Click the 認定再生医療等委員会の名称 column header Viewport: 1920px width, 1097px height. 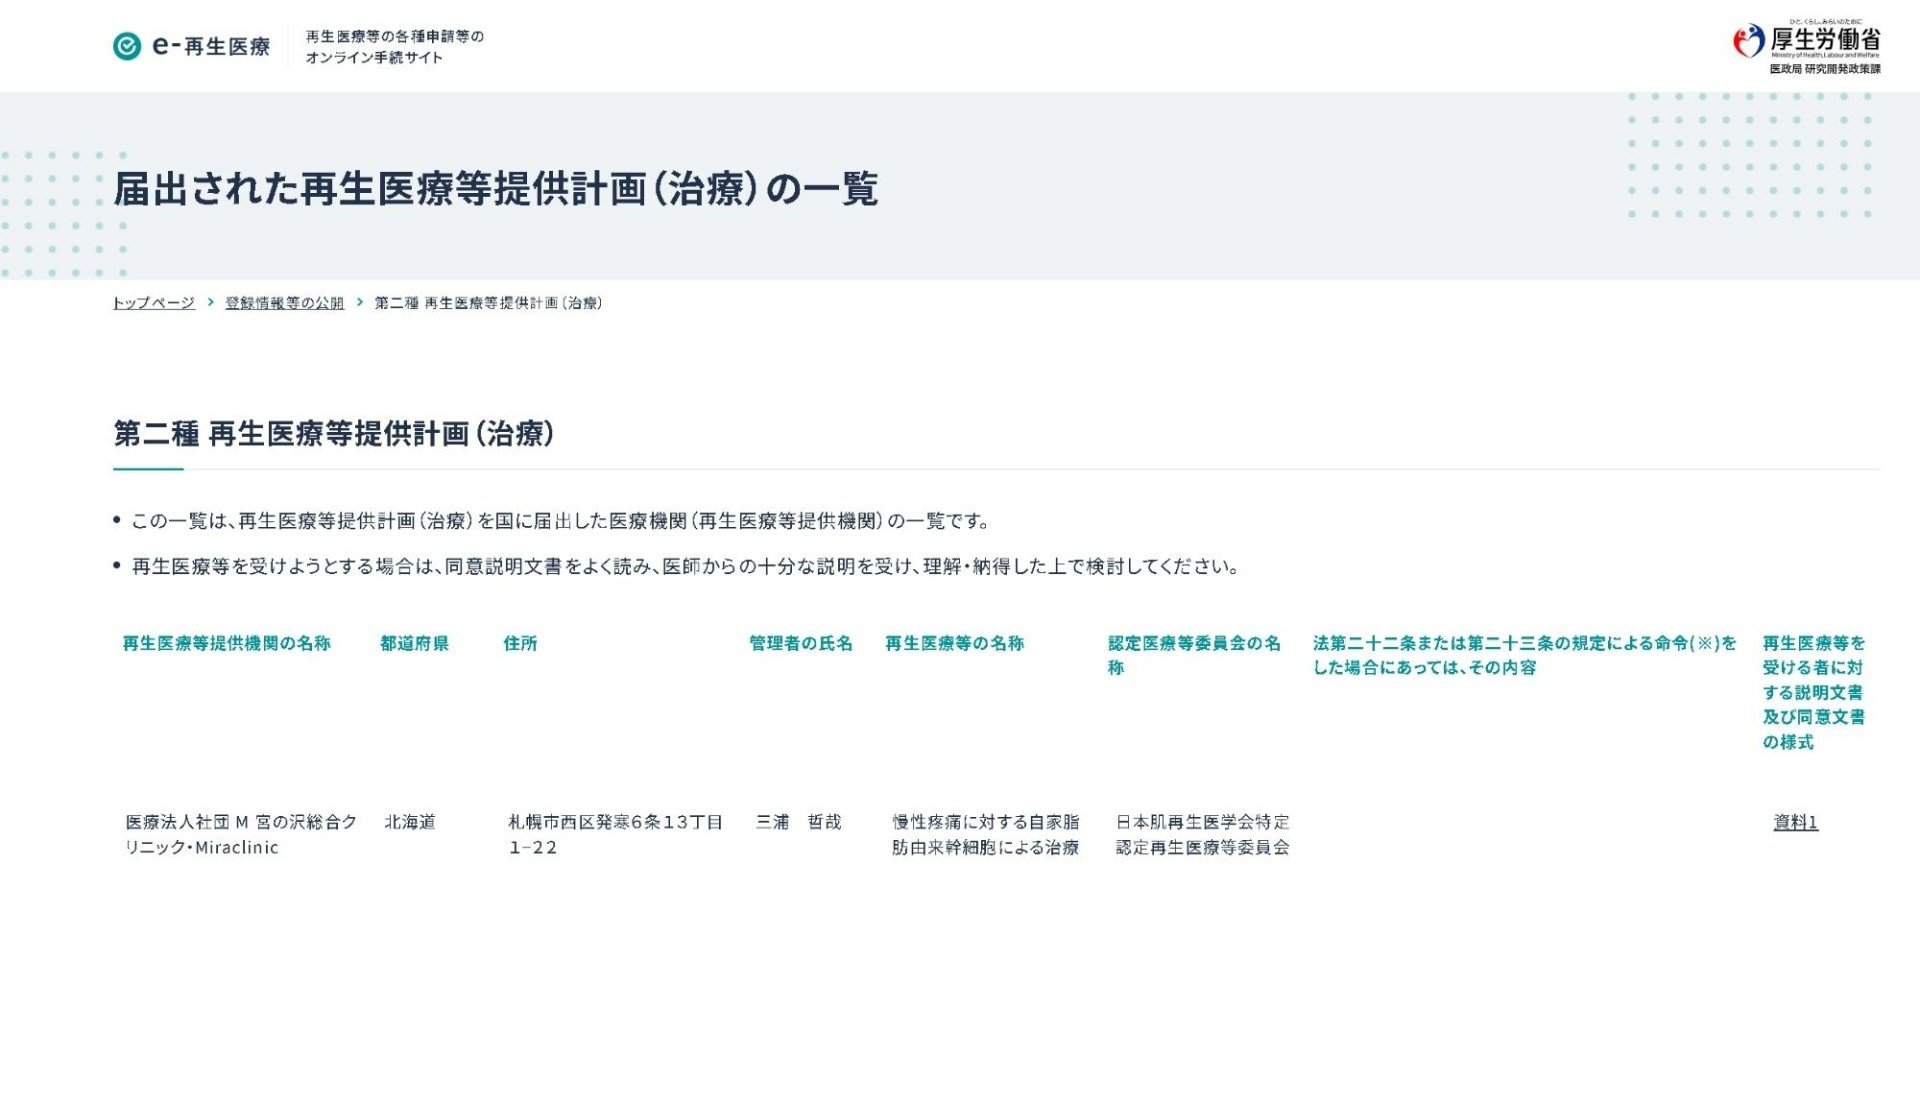pos(1194,655)
